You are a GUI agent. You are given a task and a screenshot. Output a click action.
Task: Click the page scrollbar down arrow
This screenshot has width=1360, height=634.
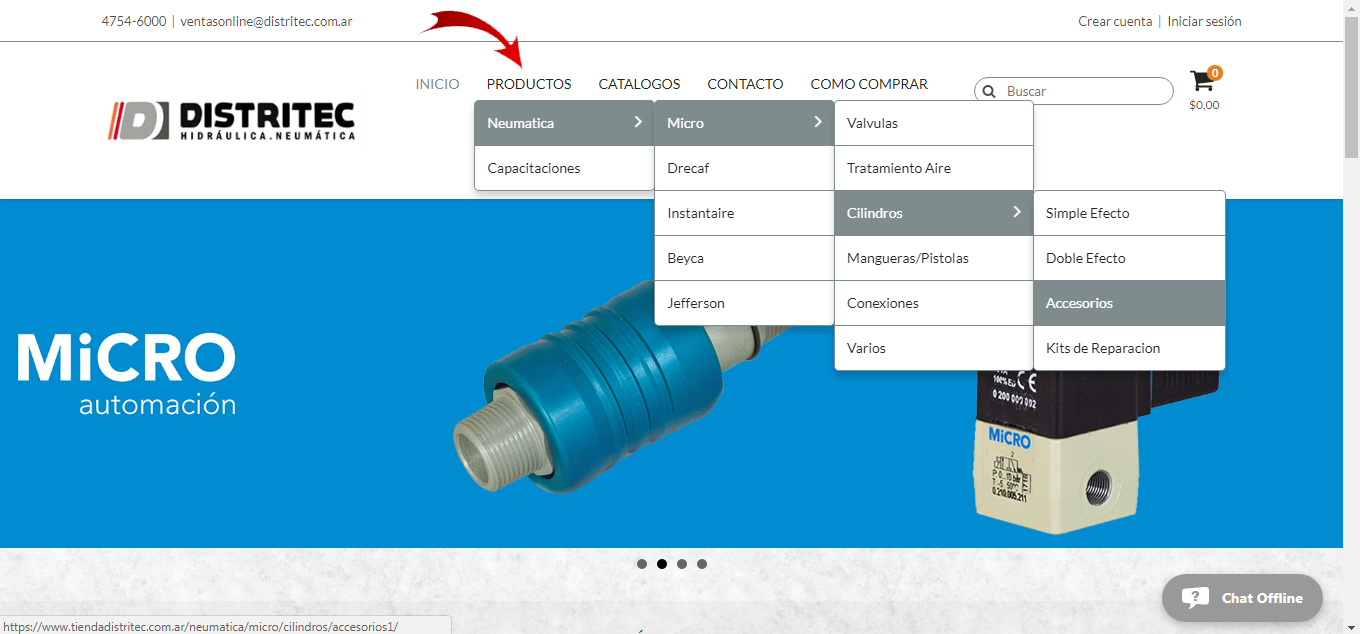tap(1351, 625)
